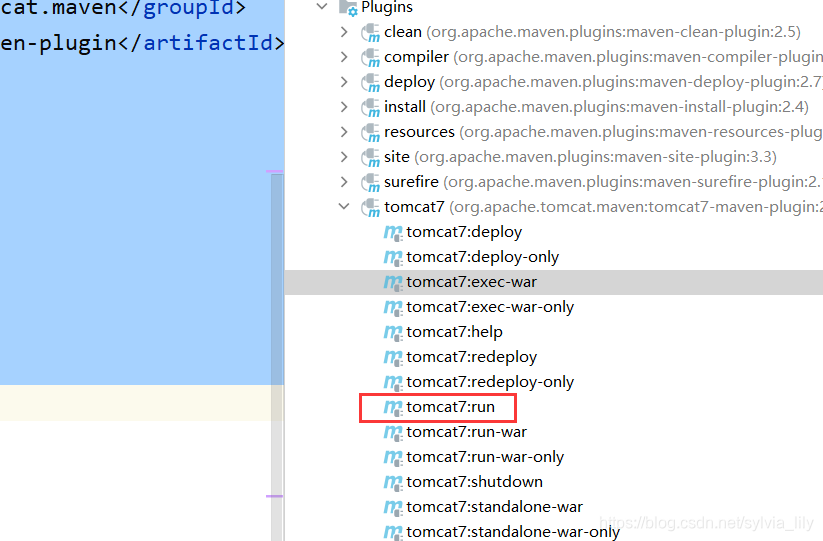
Task: Click the compiler plugin icon
Action: [x=371, y=58]
